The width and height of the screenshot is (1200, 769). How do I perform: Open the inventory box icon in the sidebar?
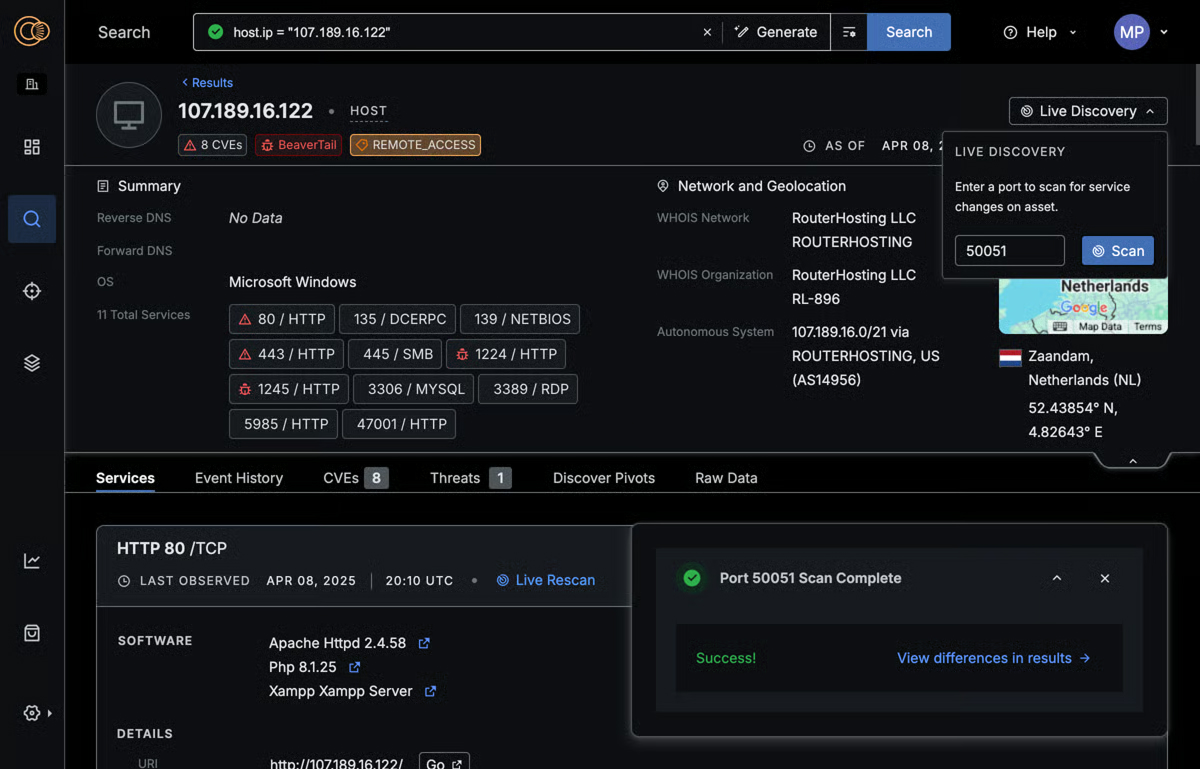[31, 633]
